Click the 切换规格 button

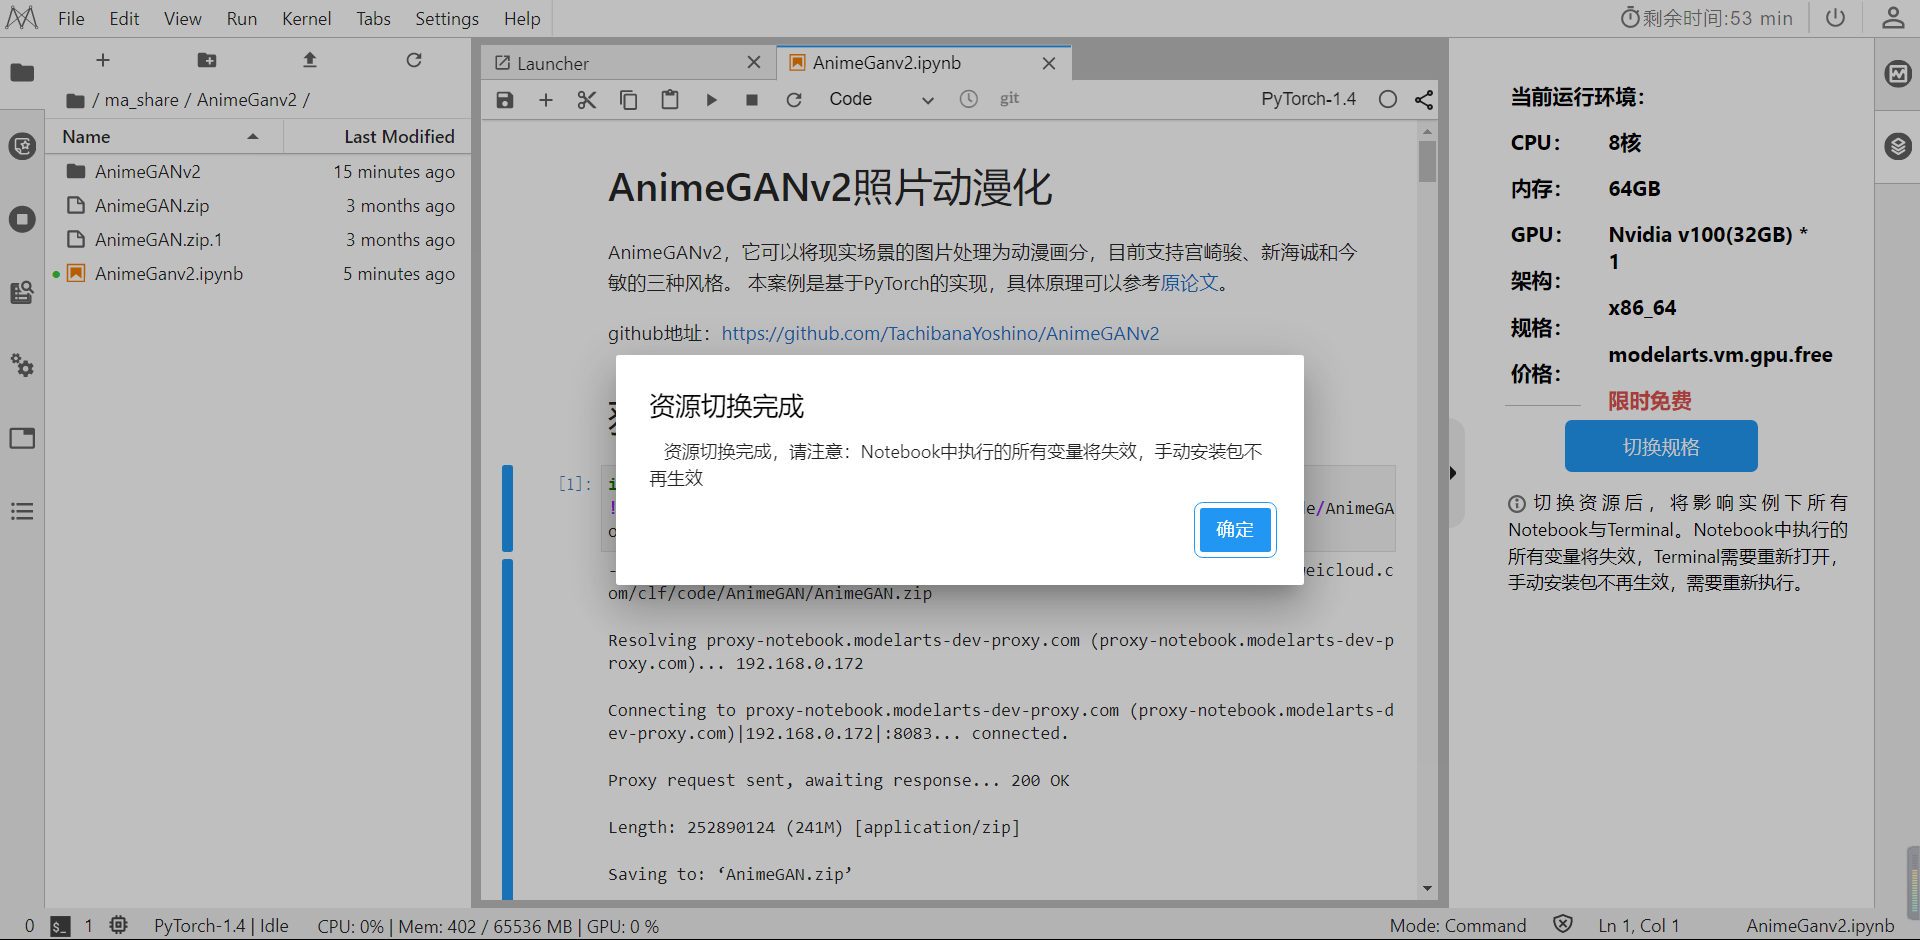[x=1661, y=446]
